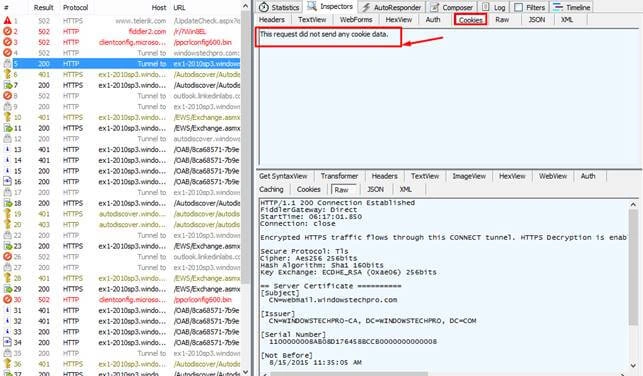Open response Raw tab
Viewport: 643px width, 376px height.
342,190
